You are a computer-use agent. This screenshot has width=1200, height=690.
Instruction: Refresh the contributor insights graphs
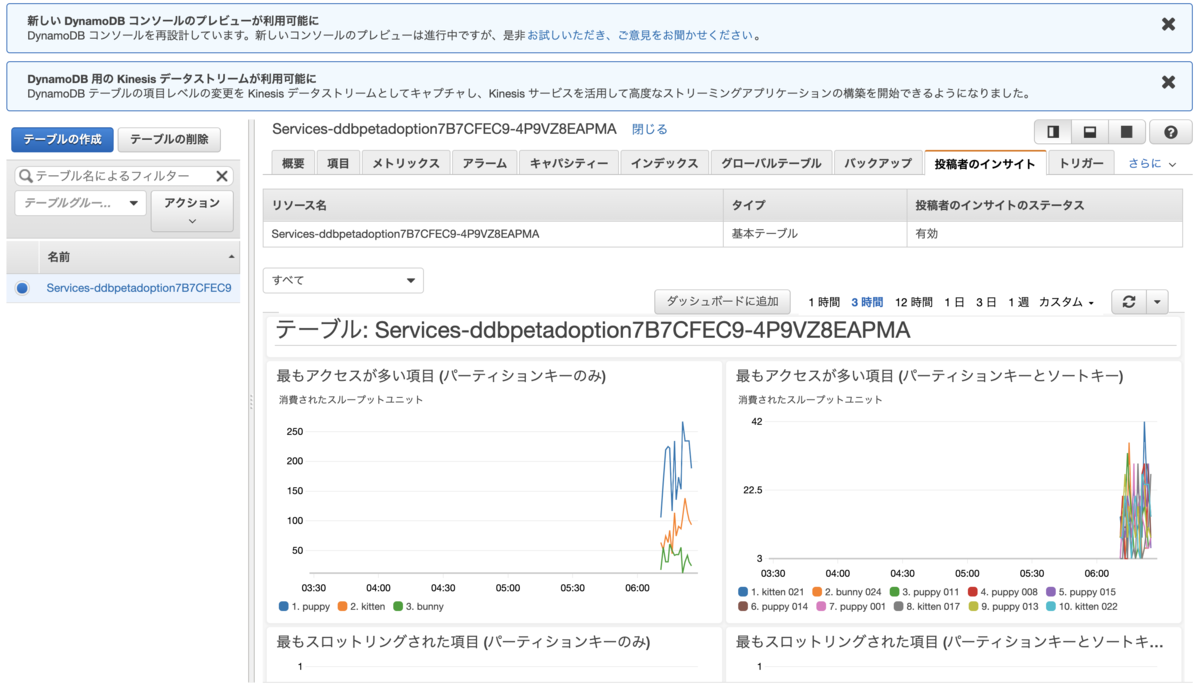pos(1129,302)
